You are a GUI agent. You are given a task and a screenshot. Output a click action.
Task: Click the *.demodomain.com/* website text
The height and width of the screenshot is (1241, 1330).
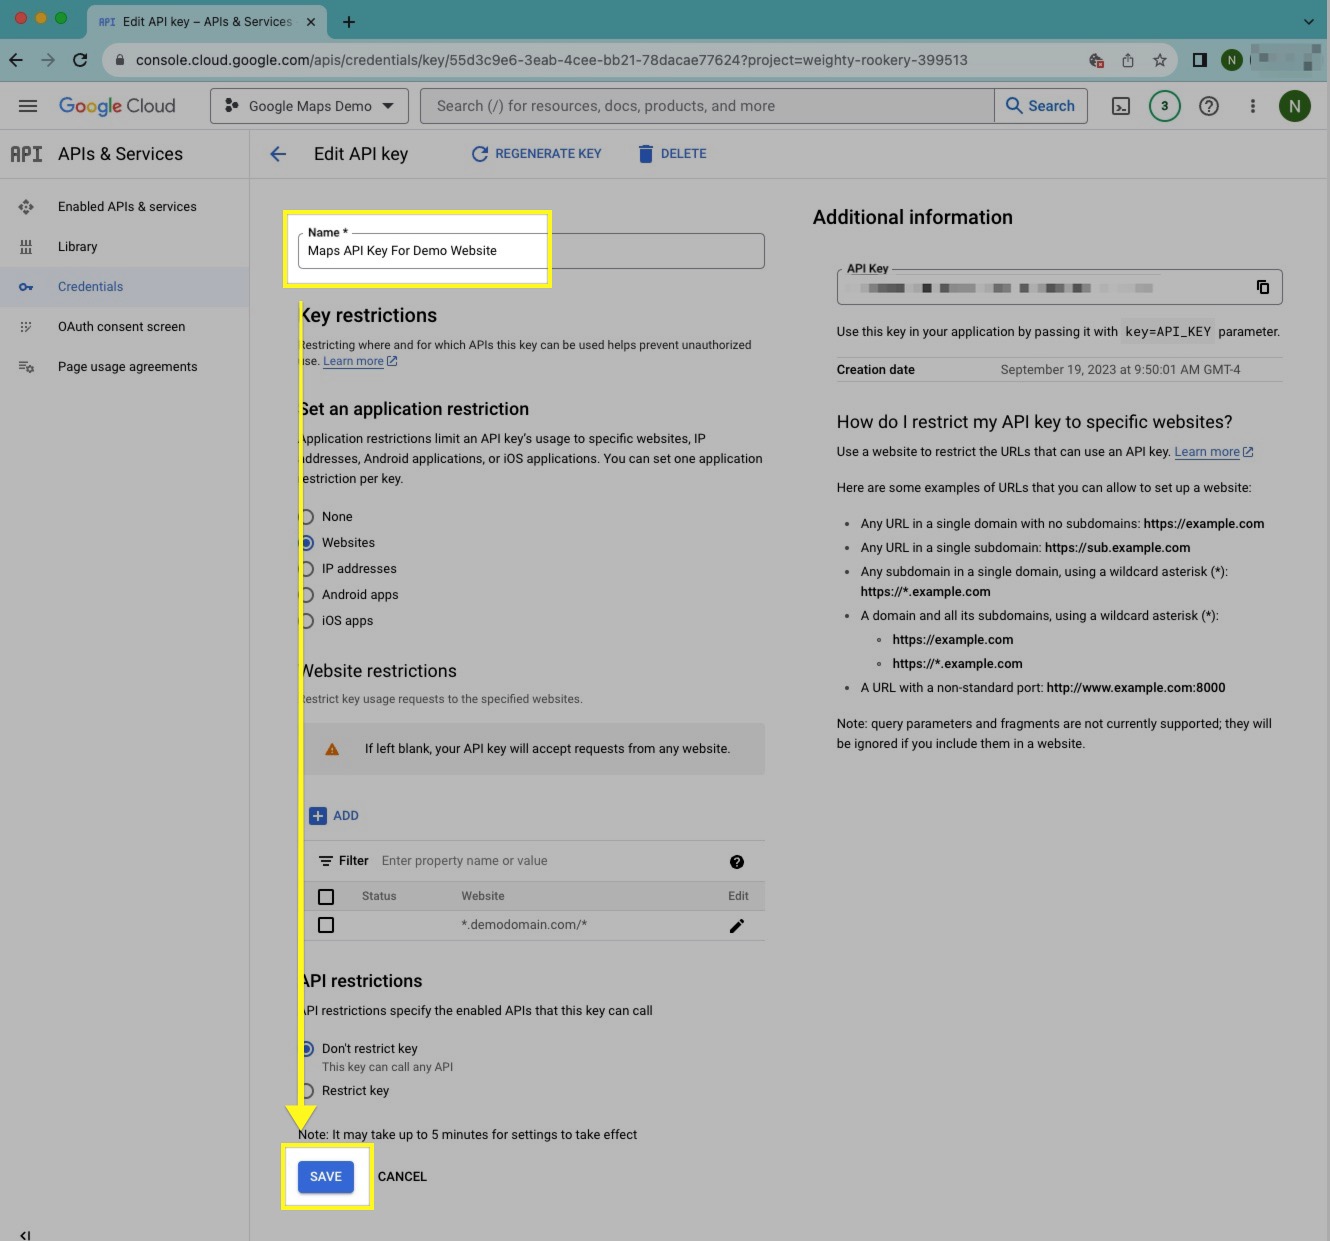point(524,925)
